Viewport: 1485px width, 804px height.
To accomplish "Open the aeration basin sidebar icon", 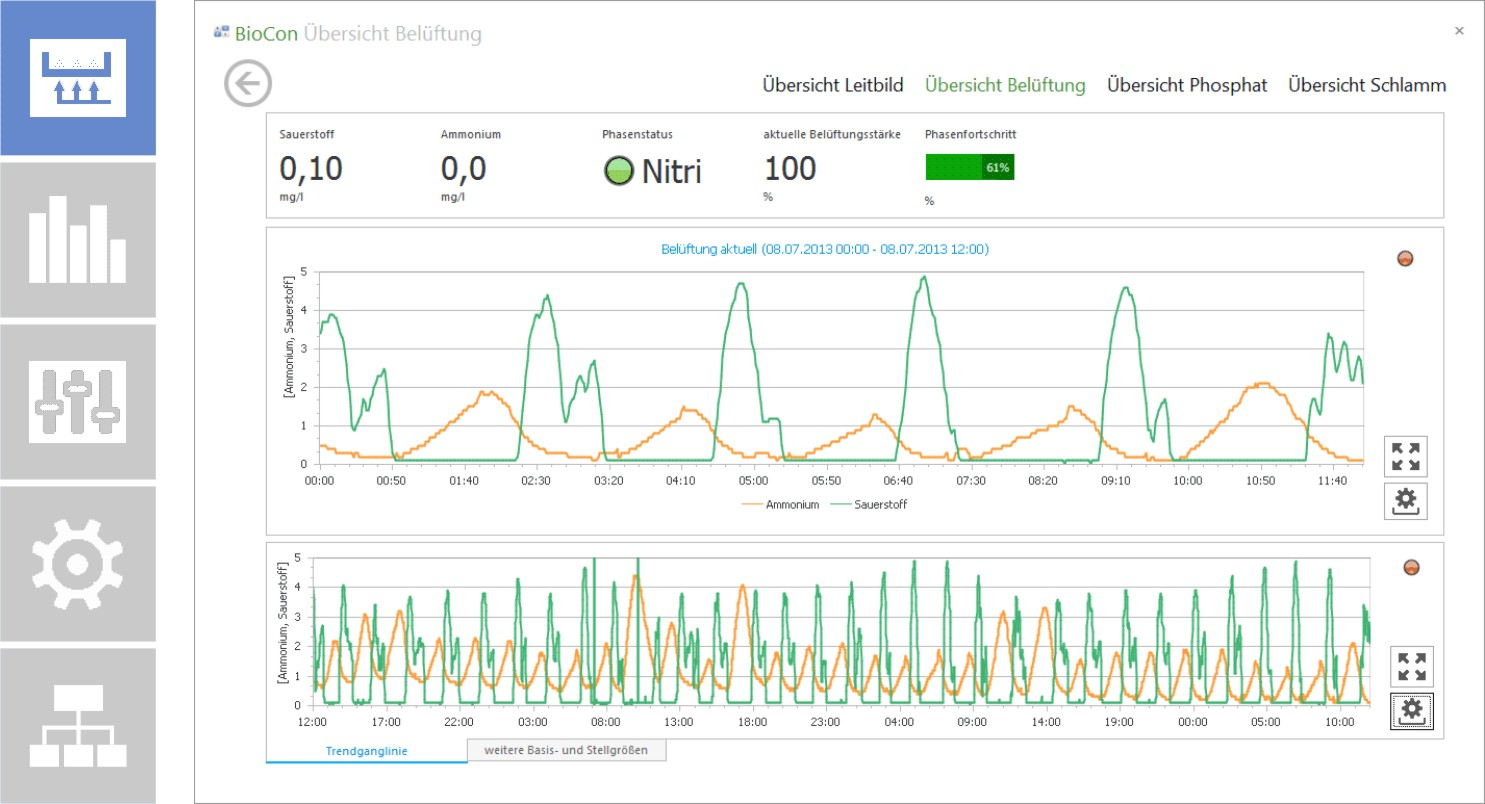I will [78, 78].
